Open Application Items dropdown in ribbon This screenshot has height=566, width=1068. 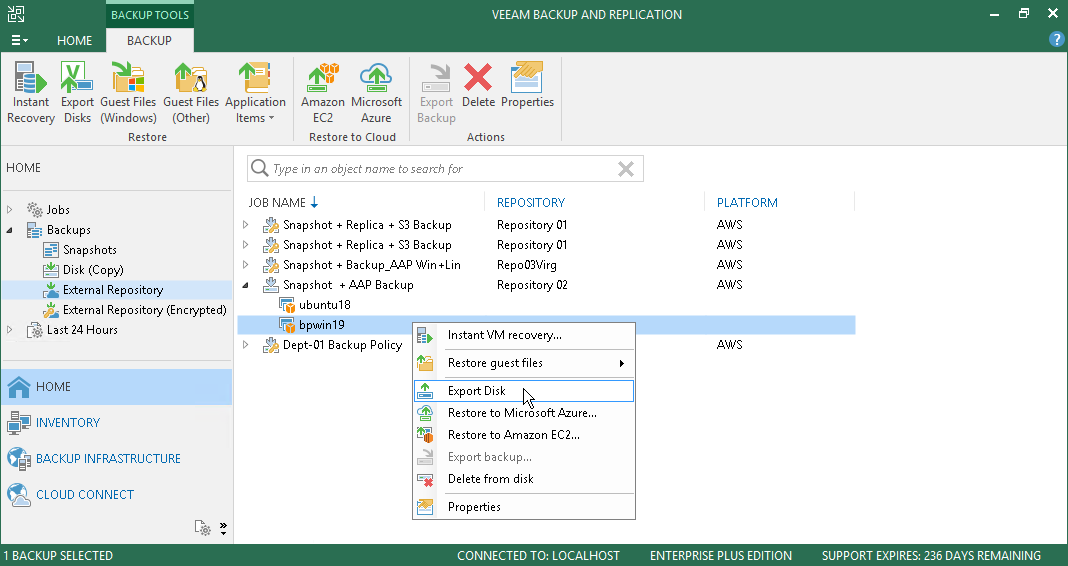[x=255, y=93]
